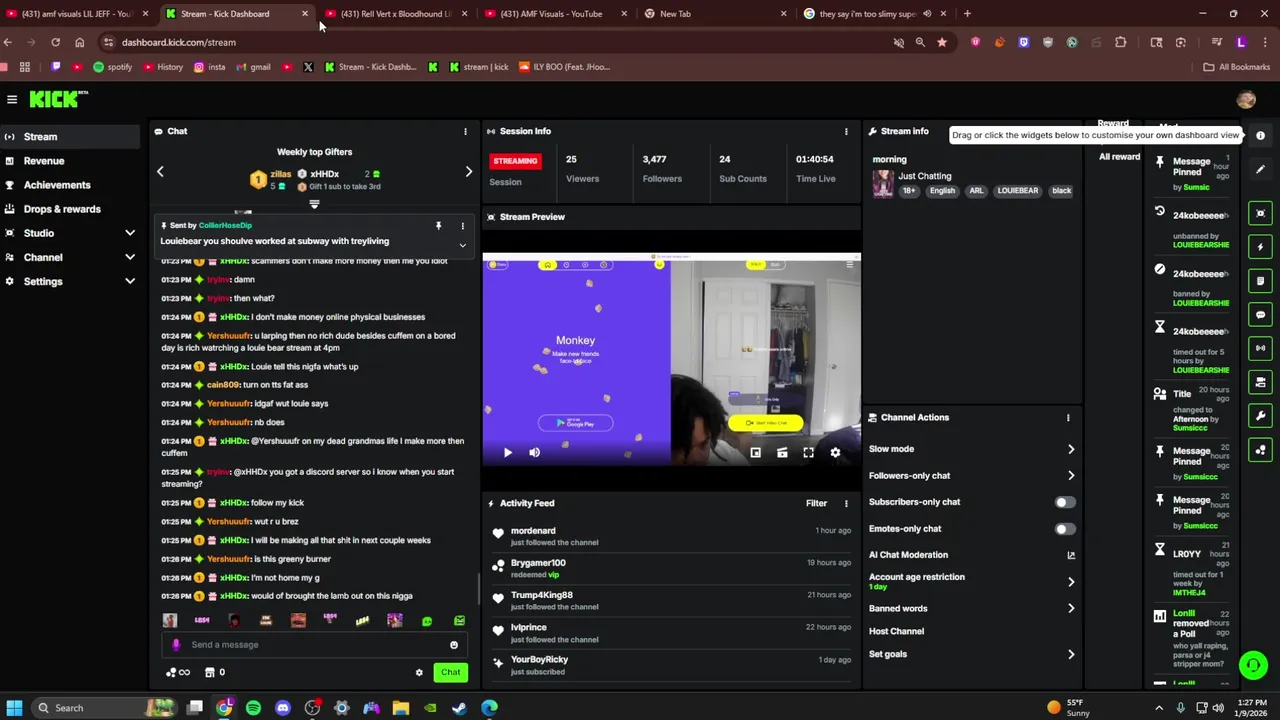Viewport: 1280px width, 720px height.
Task: Click the shop icon showing 0
Action: click(x=215, y=673)
